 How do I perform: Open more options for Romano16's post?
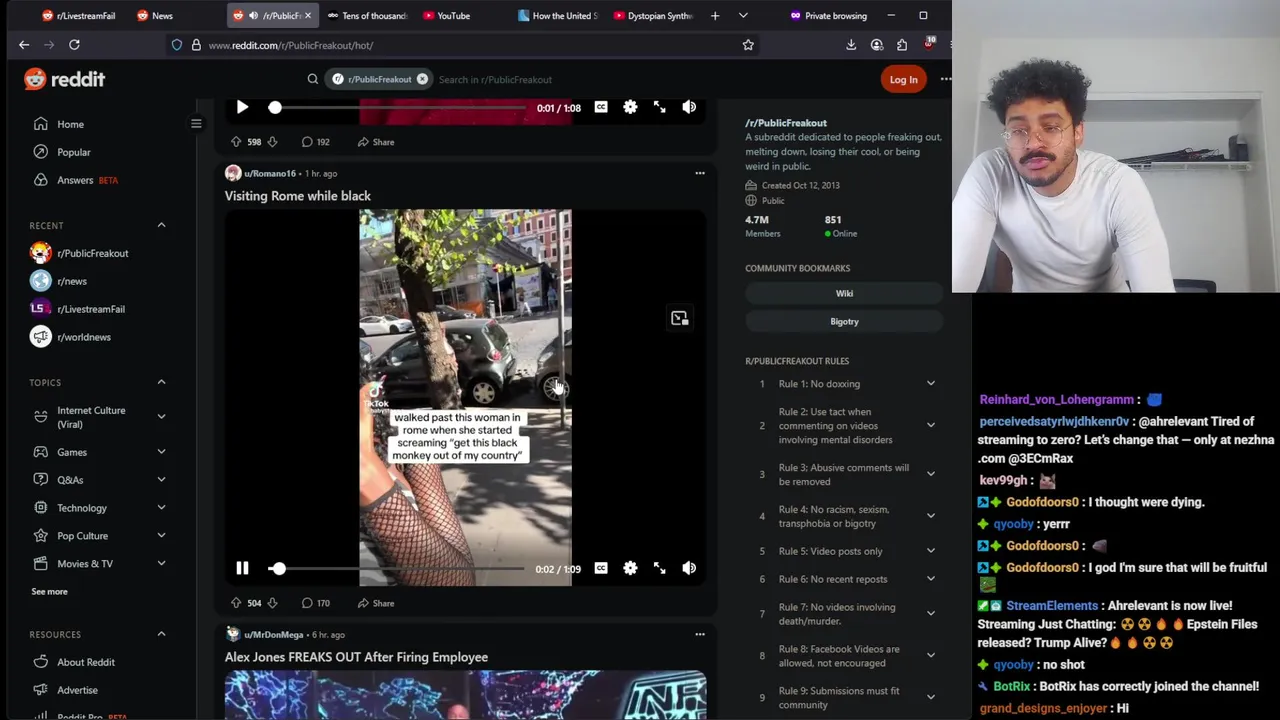700,173
